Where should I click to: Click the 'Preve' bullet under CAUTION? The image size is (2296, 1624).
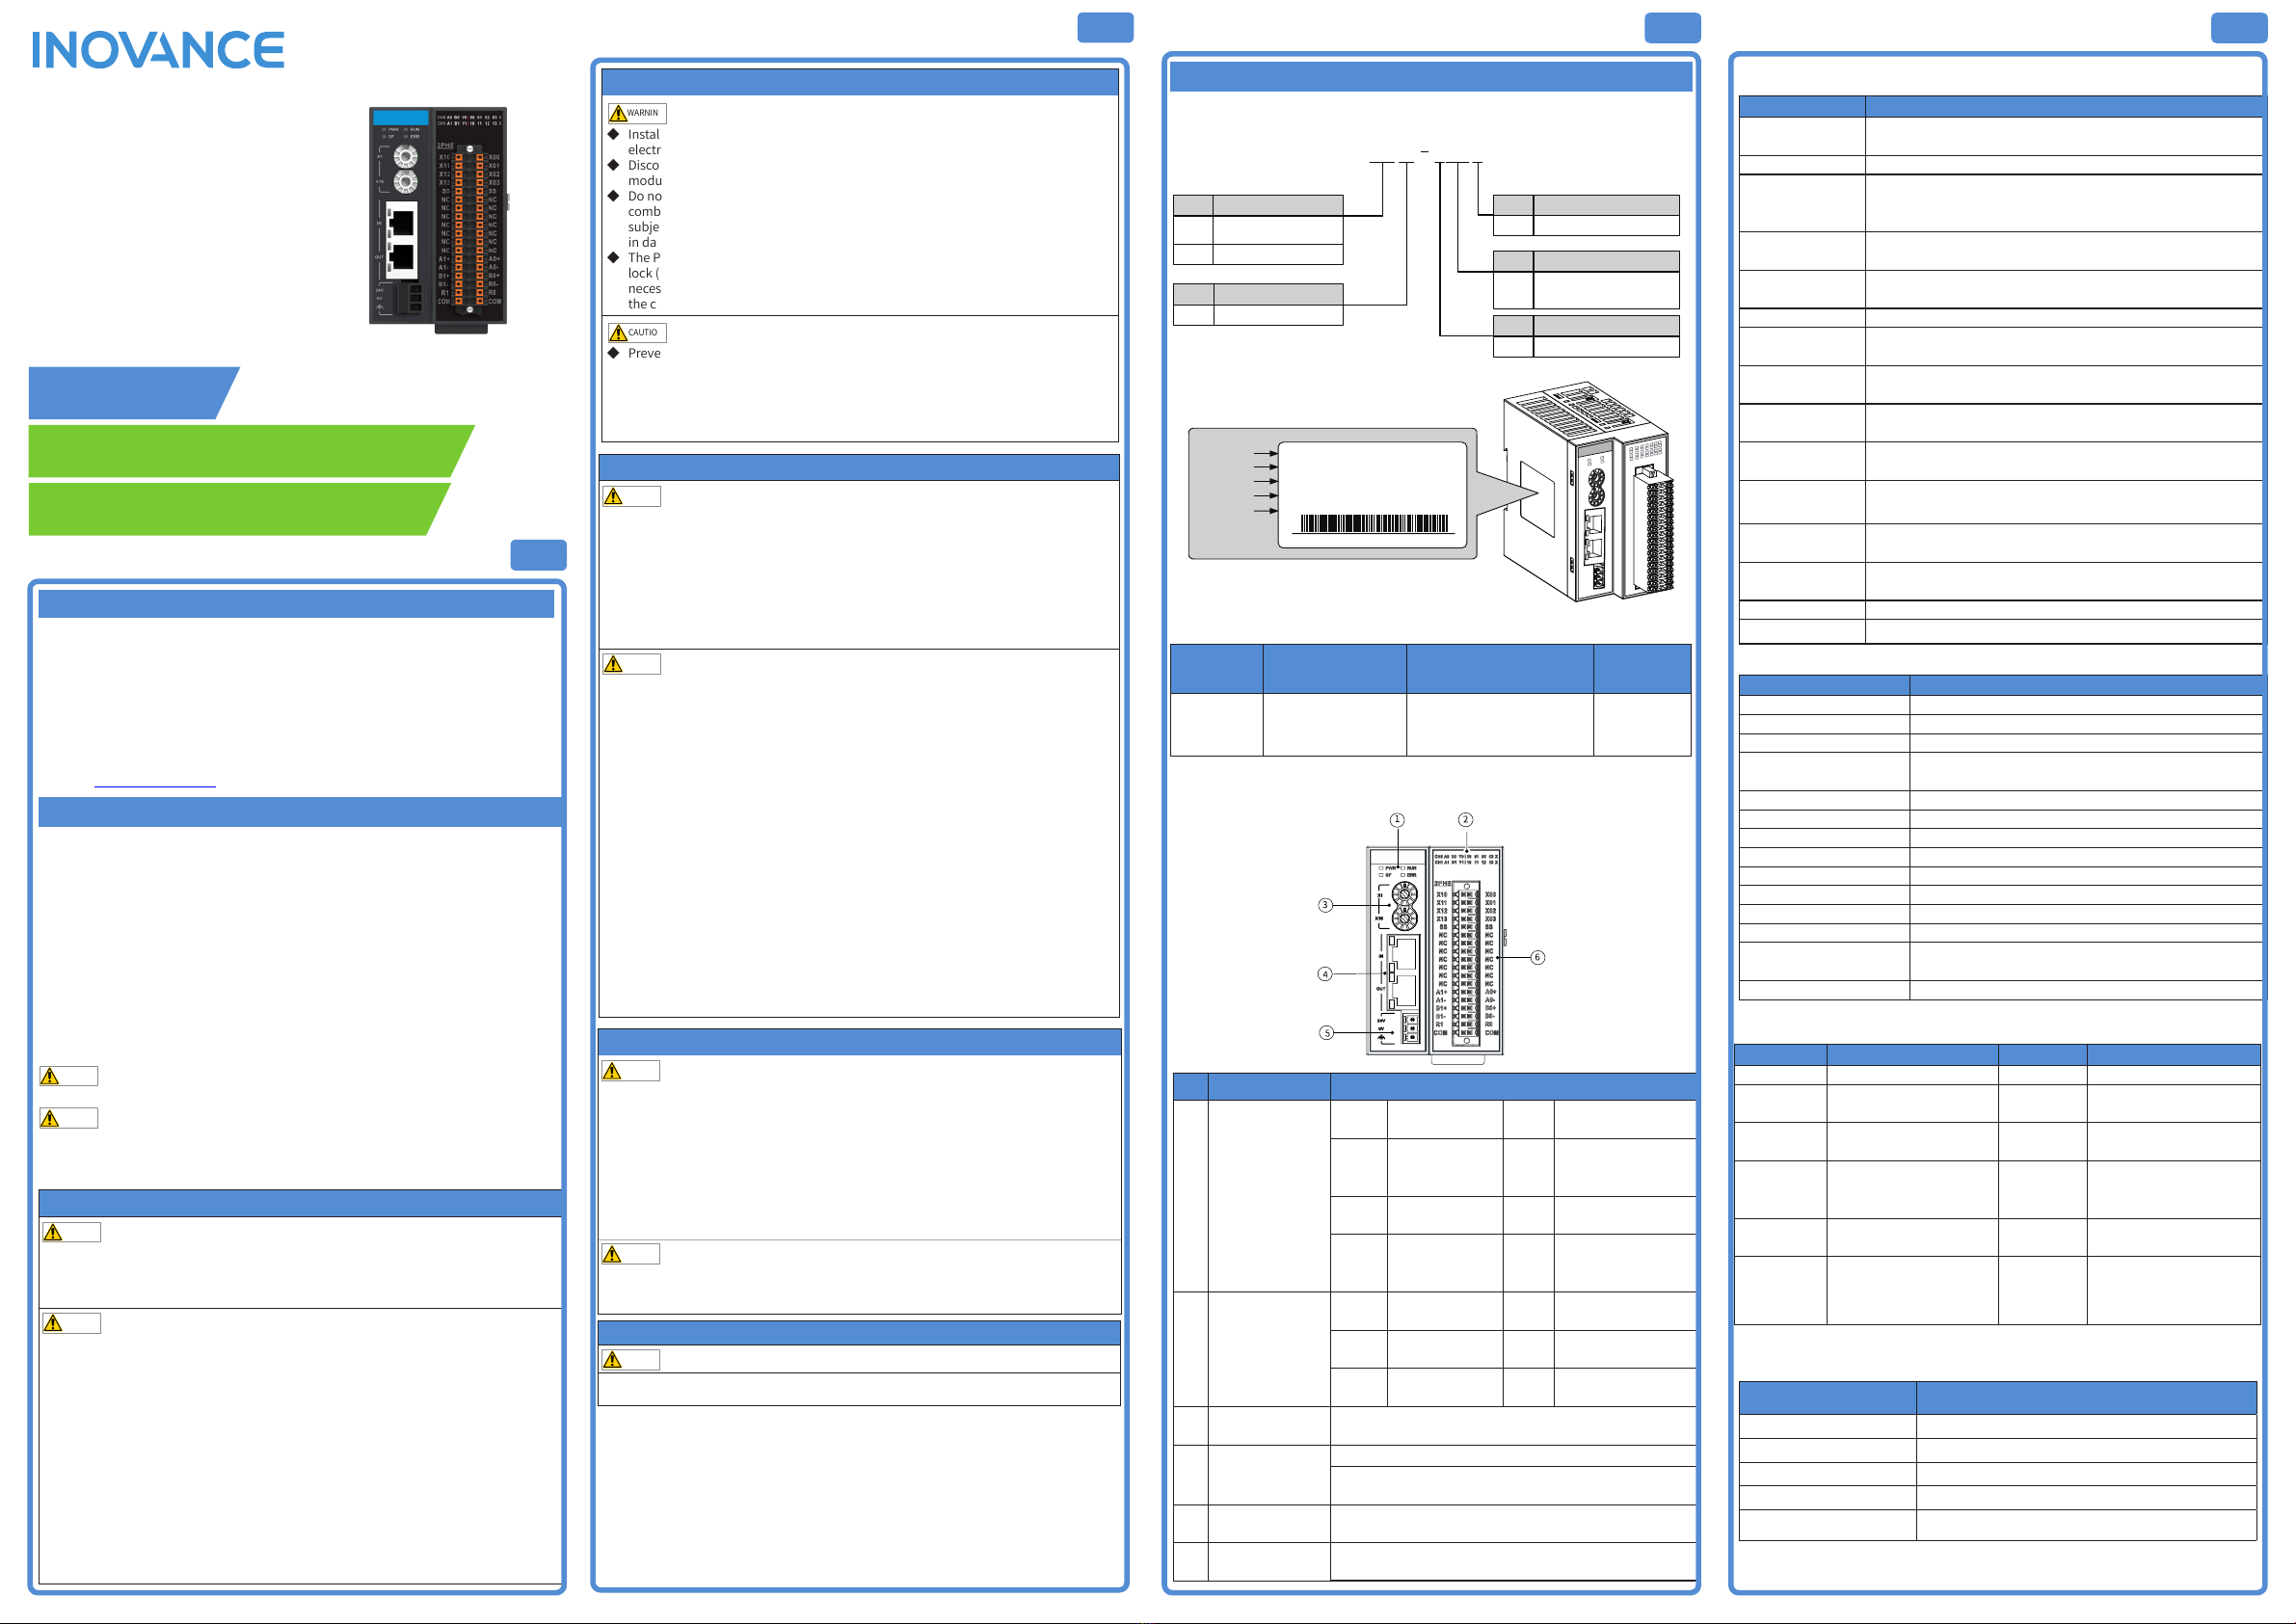coord(644,353)
